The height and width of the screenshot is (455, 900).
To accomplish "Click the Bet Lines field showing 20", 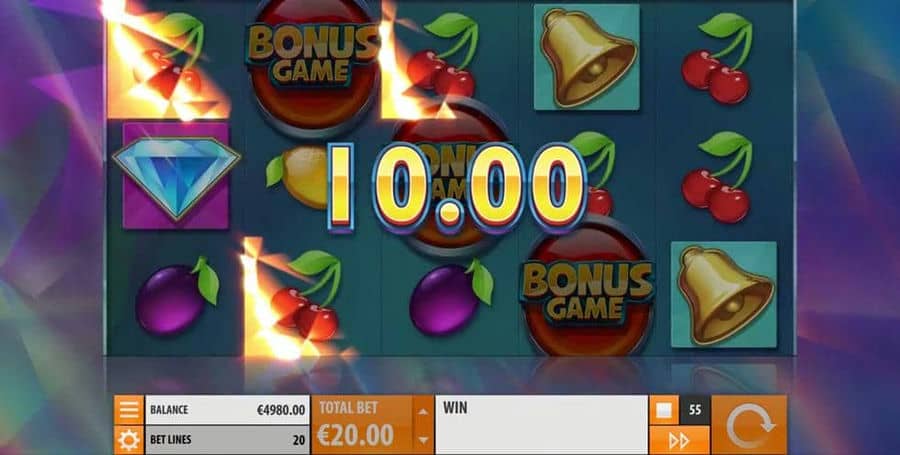I will pyautogui.click(x=227, y=440).
